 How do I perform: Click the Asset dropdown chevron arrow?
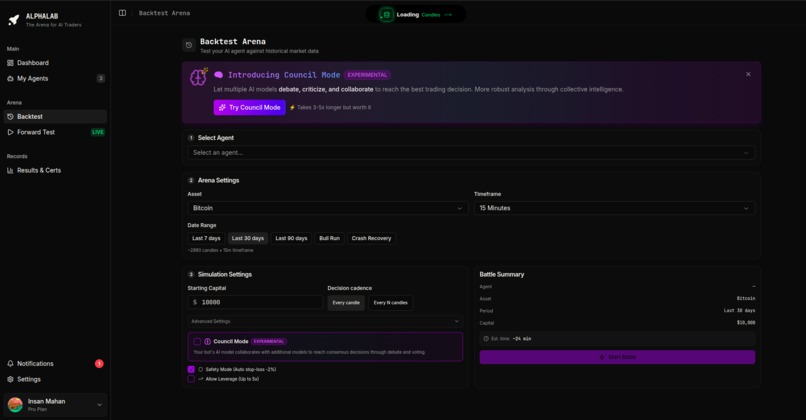pos(459,208)
